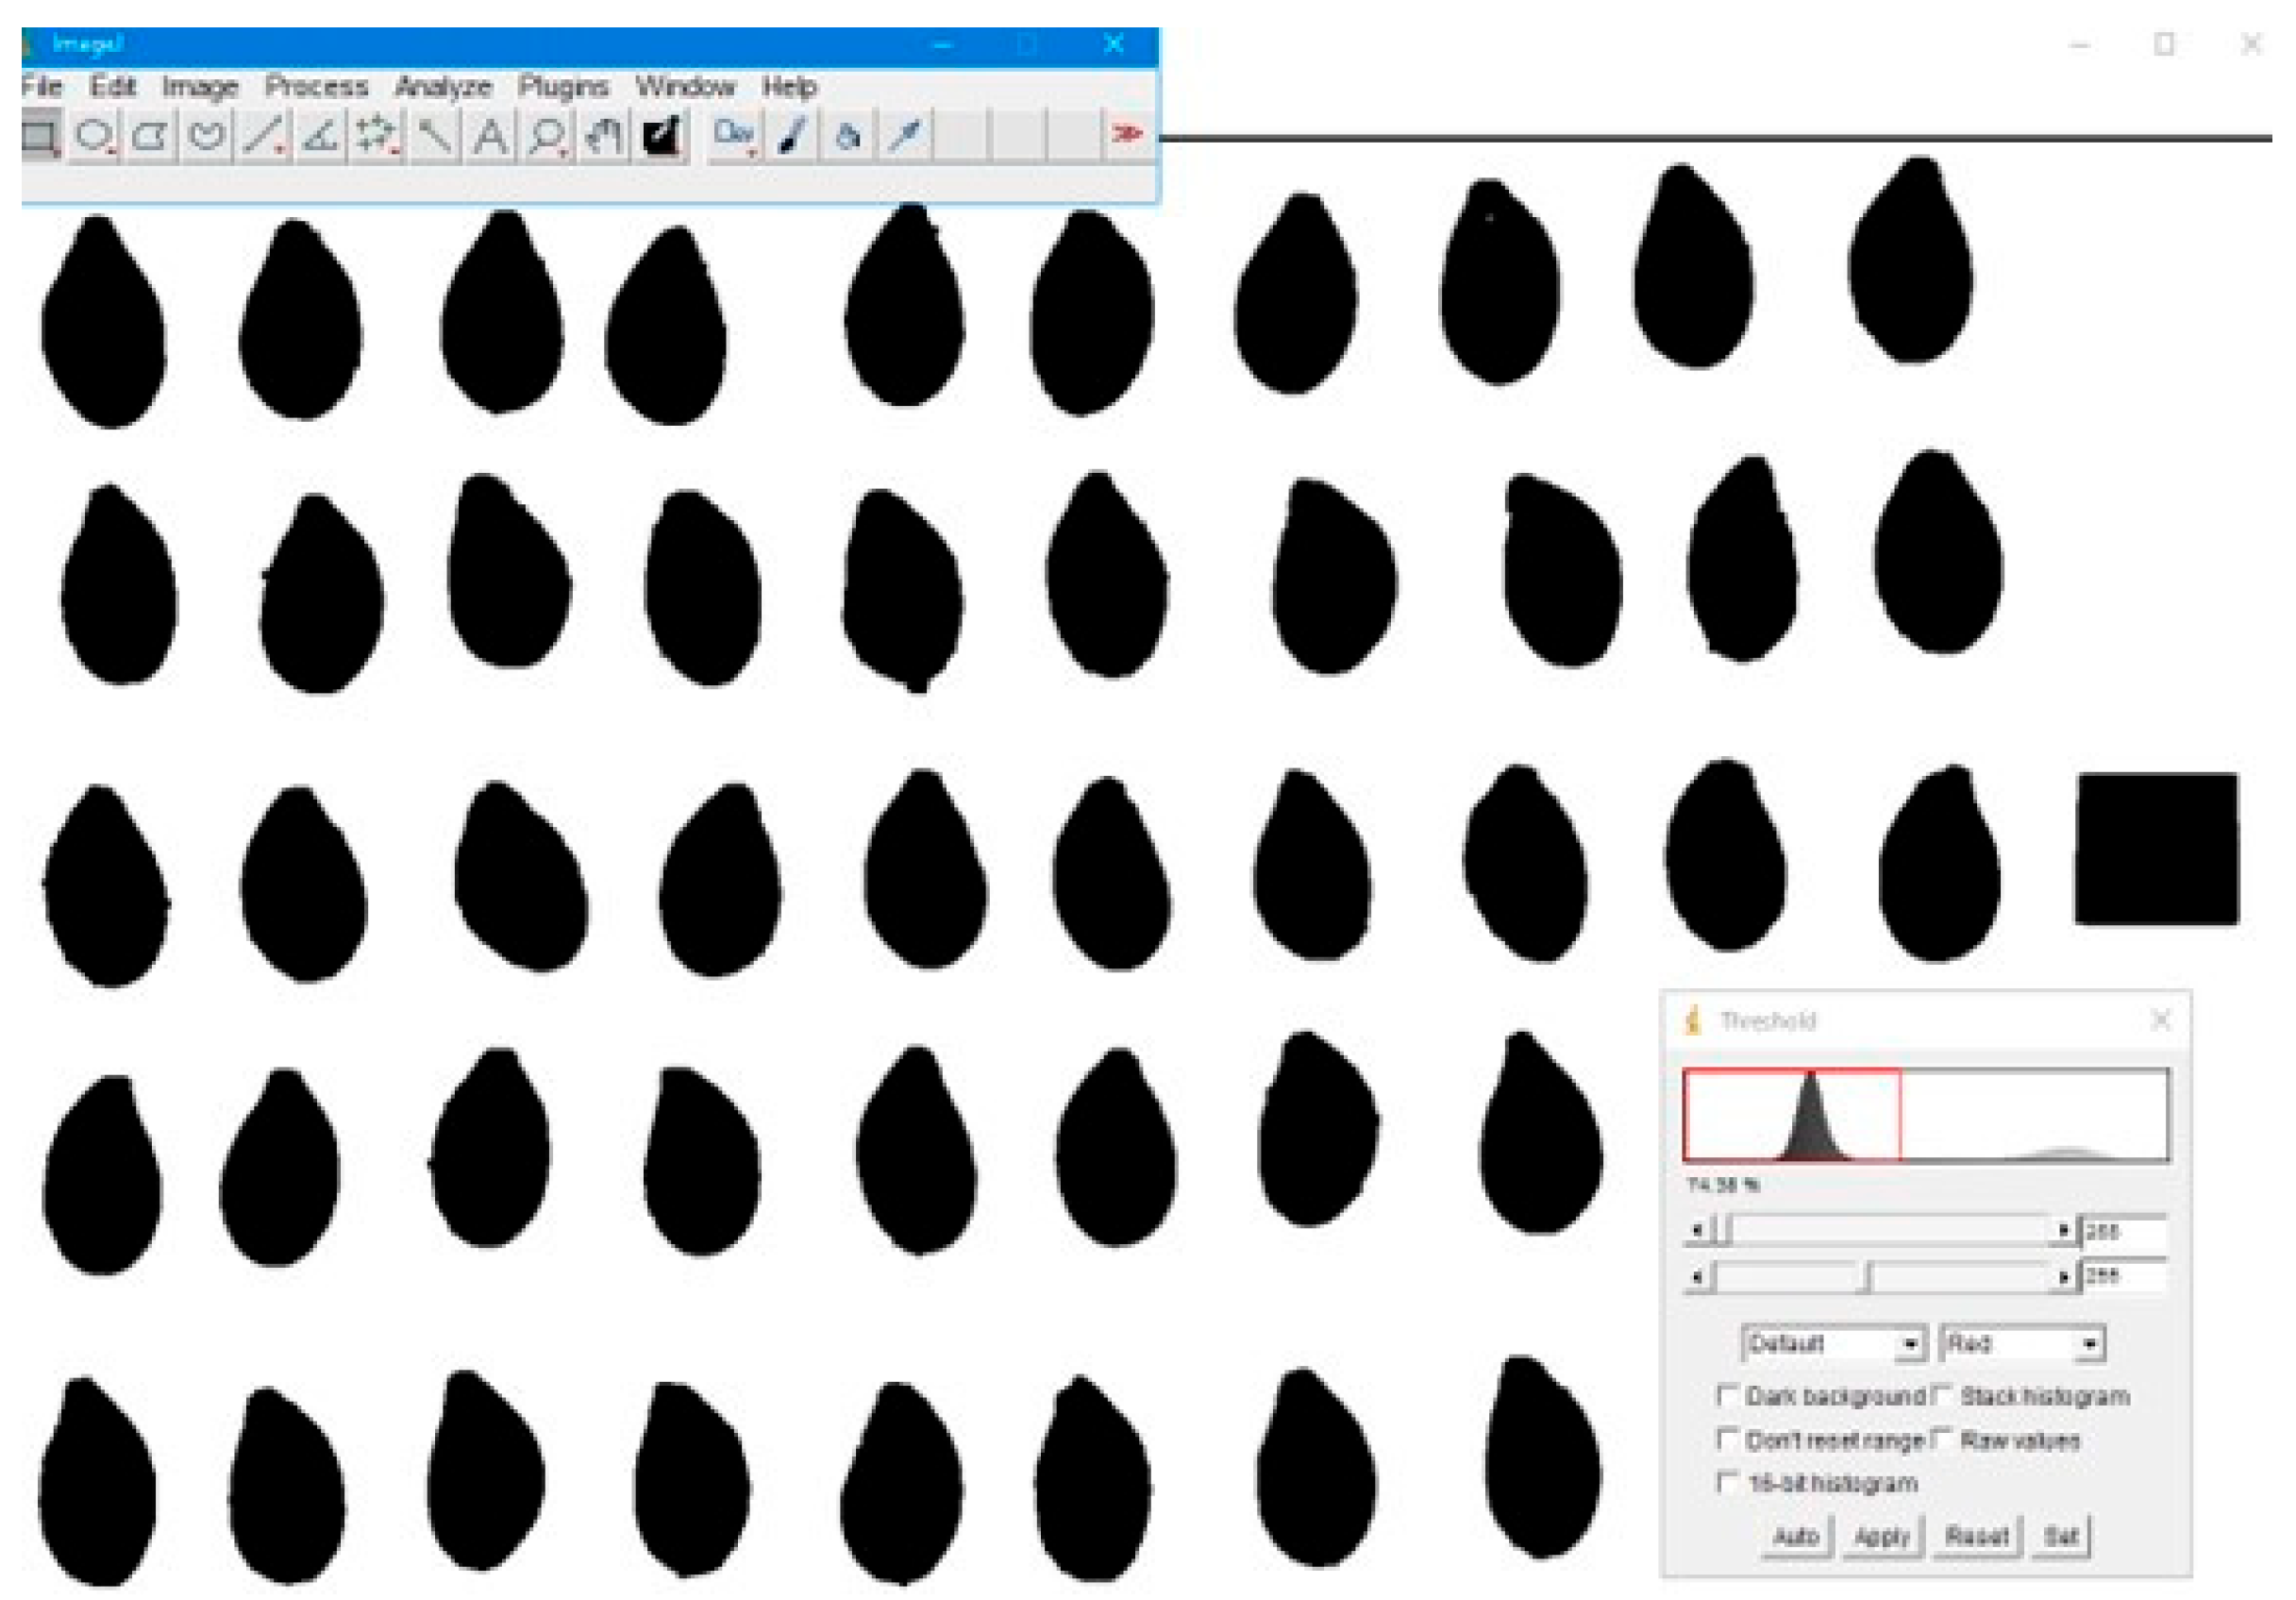Select the Hand scrolling tool
Viewport: 2296px width, 1600px height.
click(603, 135)
